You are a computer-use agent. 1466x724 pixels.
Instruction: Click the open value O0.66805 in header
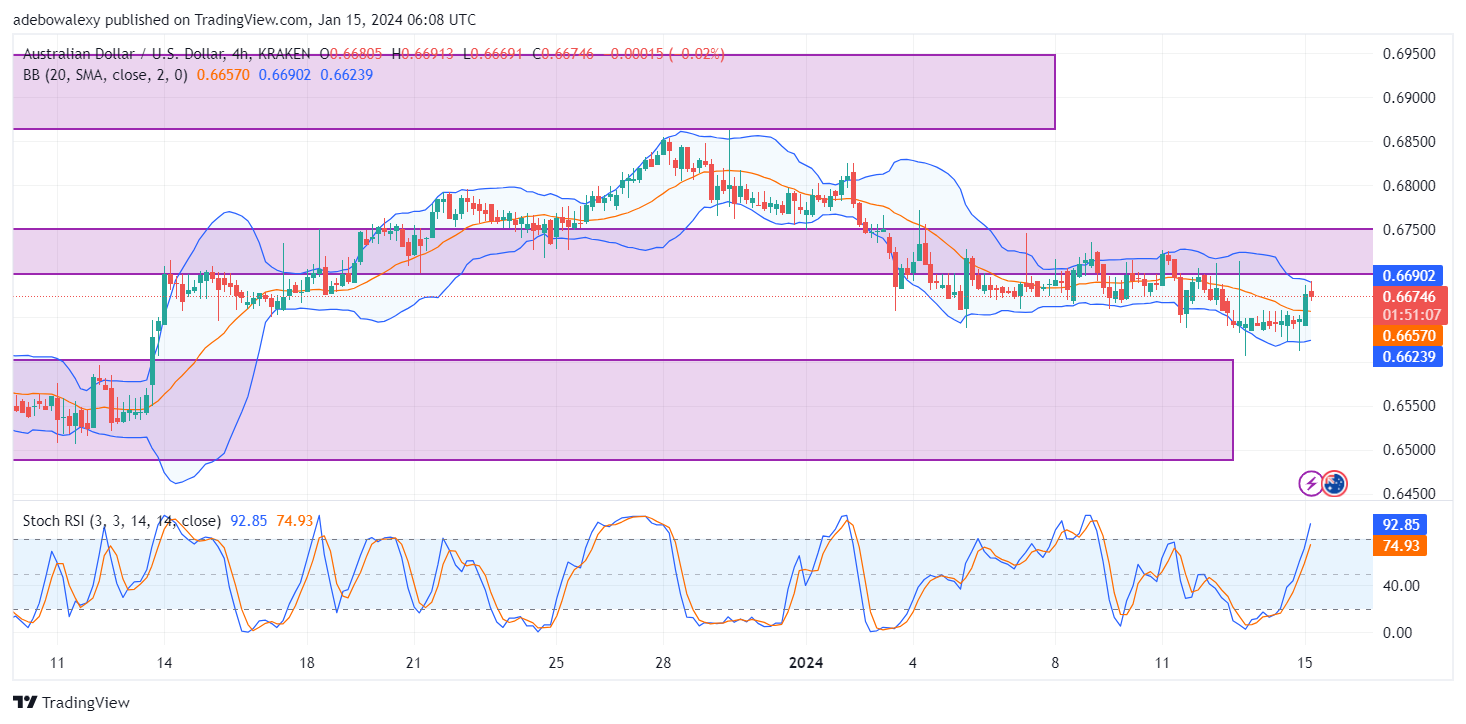tap(351, 53)
